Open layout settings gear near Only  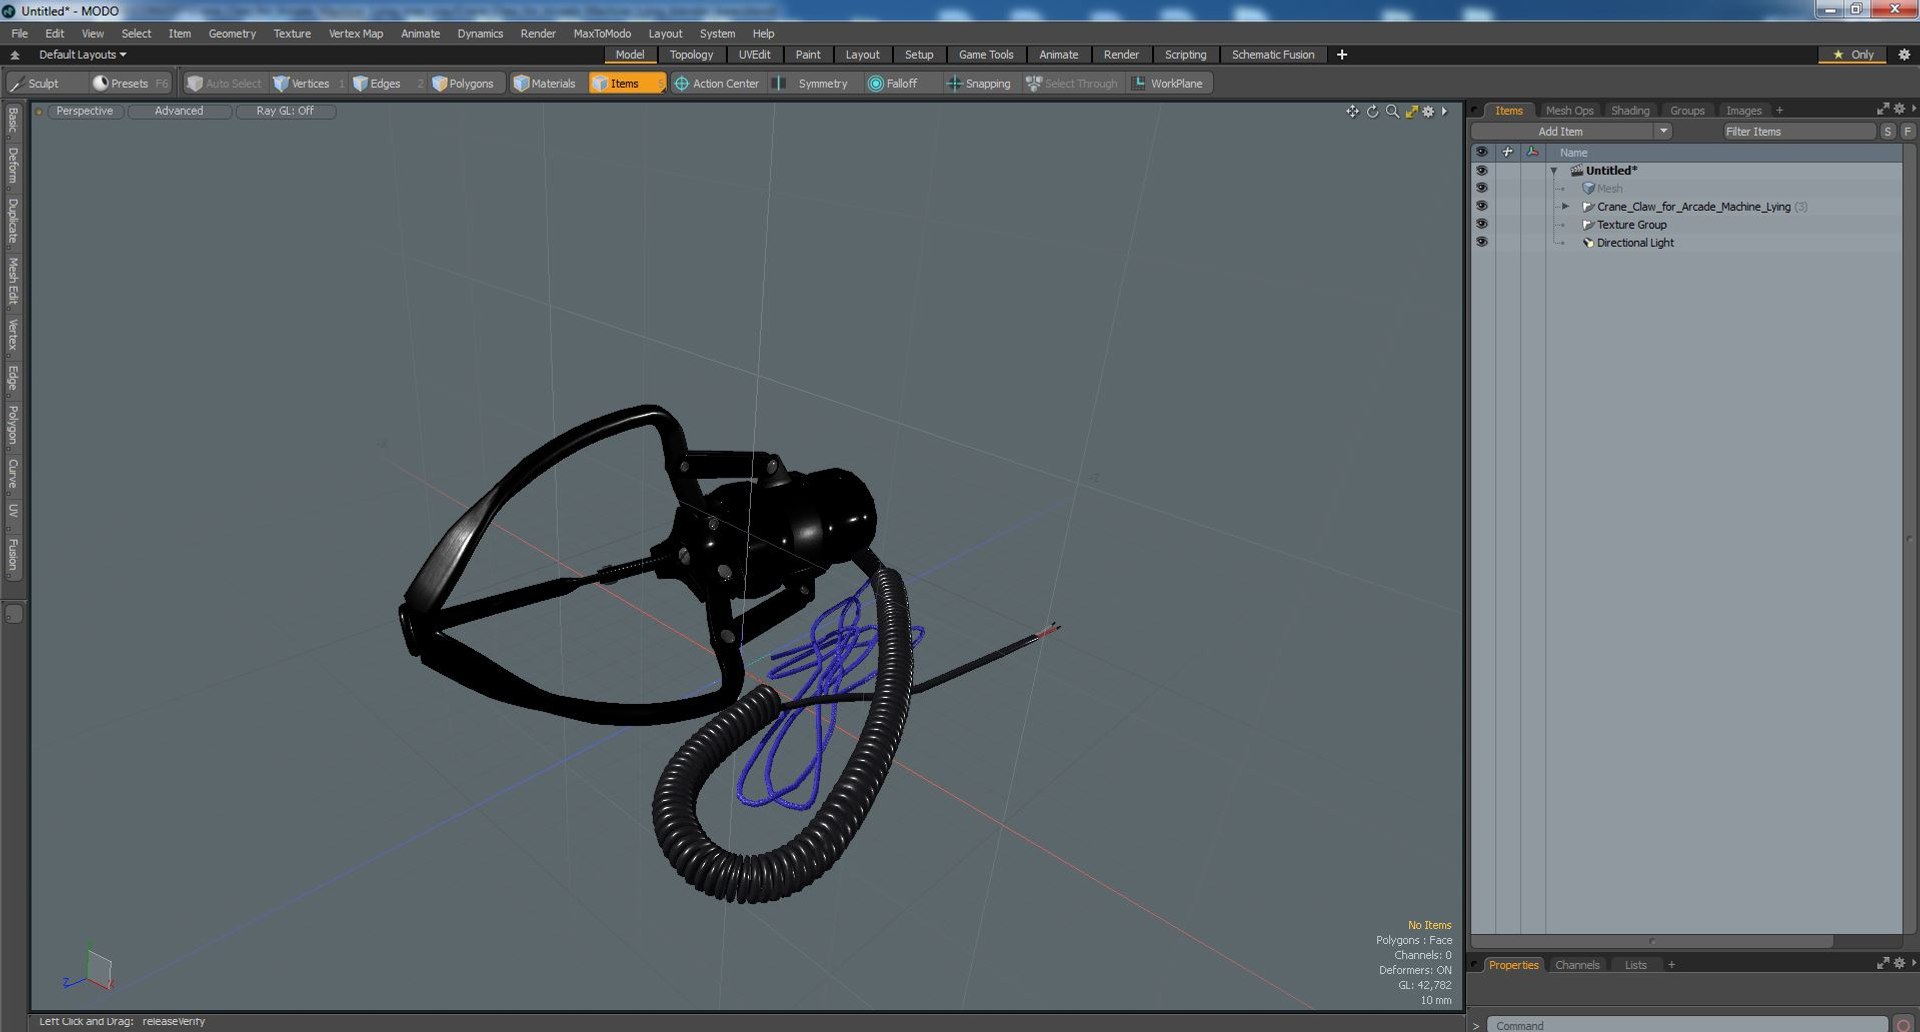[1904, 55]
